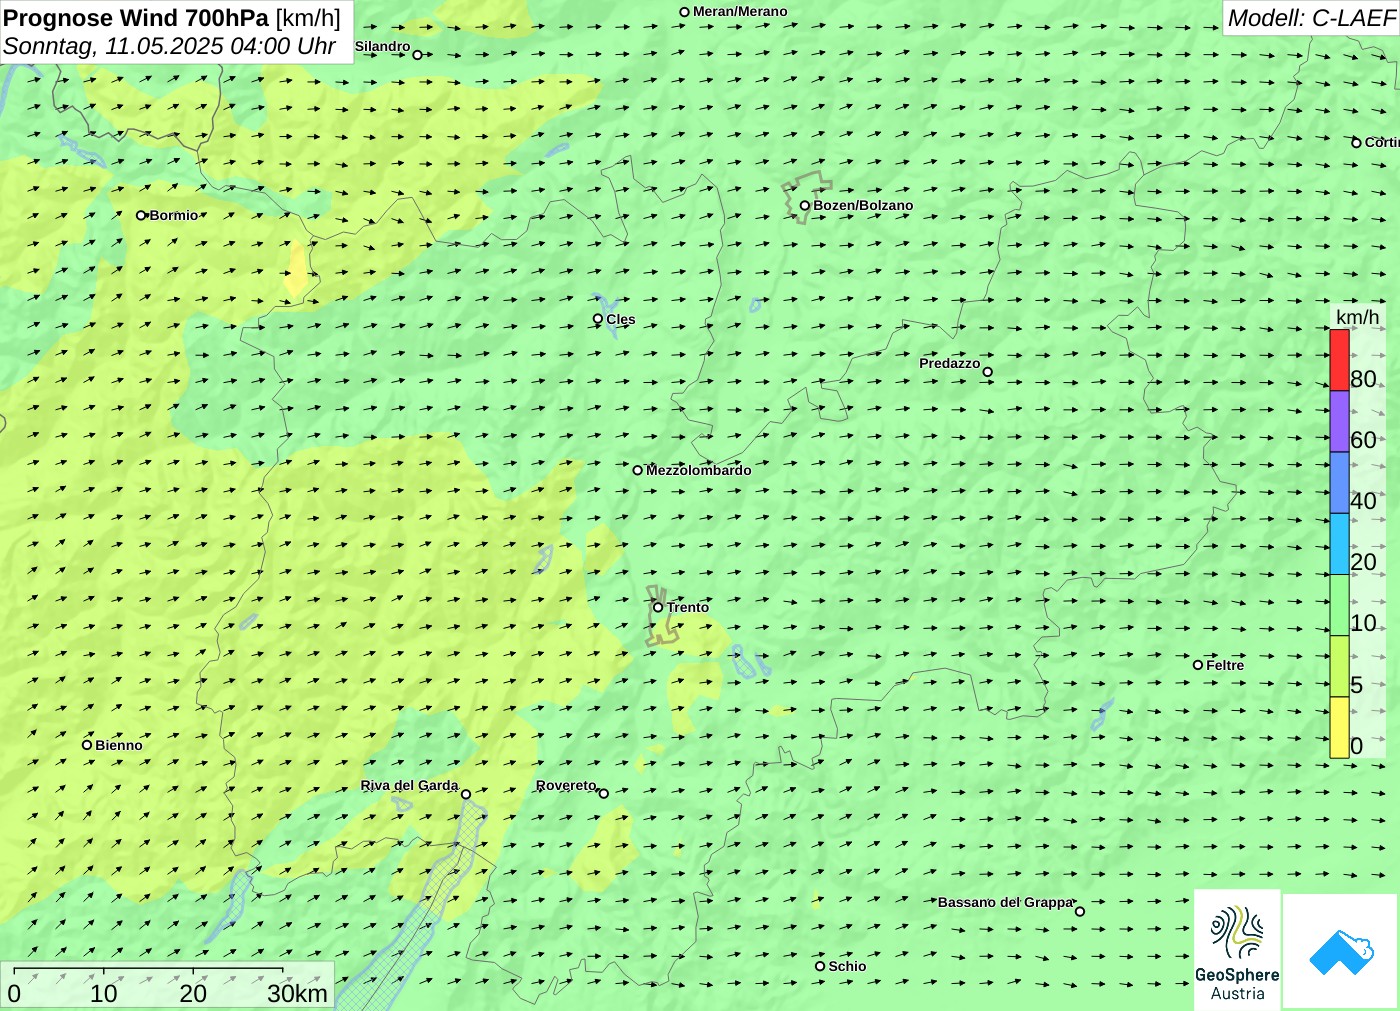1400x1011 pixels.
Task: Click the GeoSphere Austria logo
Action: 1237,950
